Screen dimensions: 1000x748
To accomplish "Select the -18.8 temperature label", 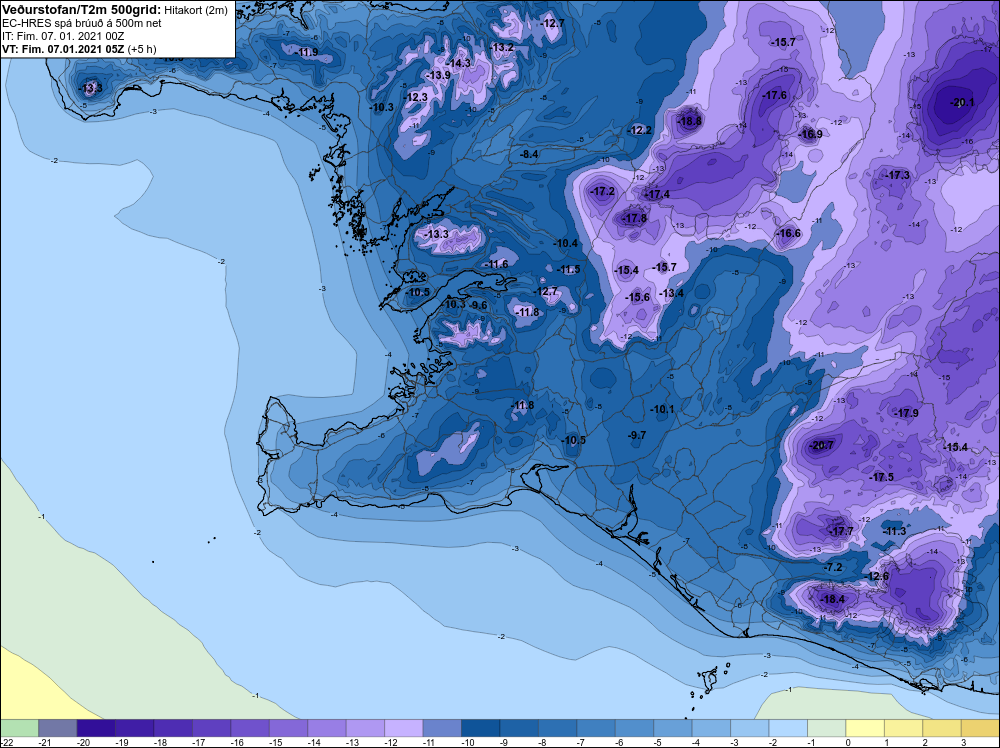I will [x=689, y=121].
